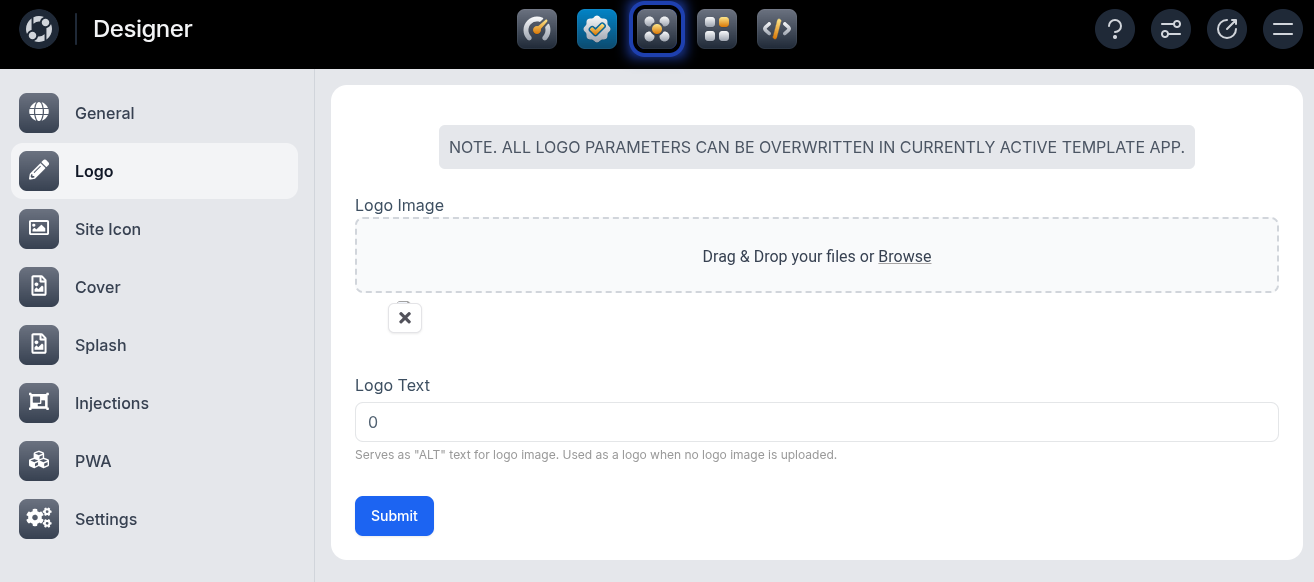Open the speedometer dashboard app icon
This screenshot has width=1314, height=582.
[537, 29]
